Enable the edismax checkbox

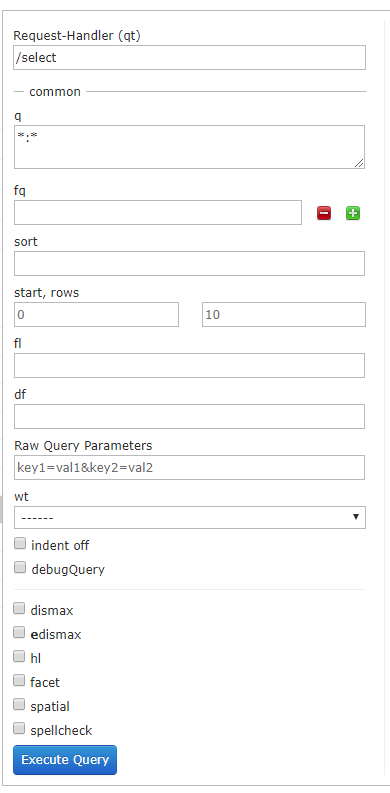click(x=19, y=632)
